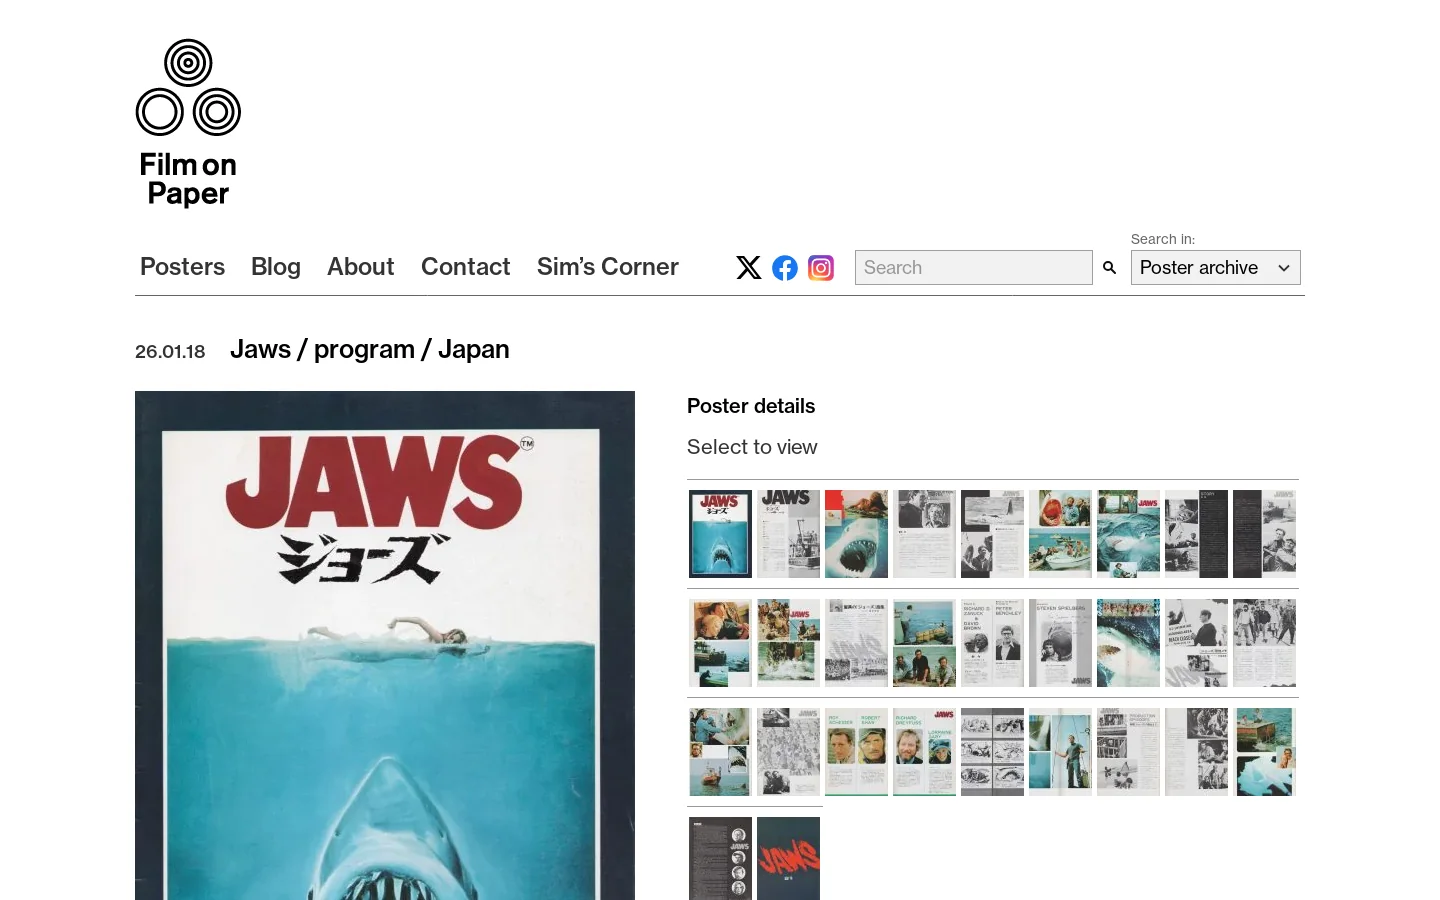1440x900 pixels.
Task: Select thumbnail with Richard Dreyfuss and Lorraine Gary
Action: pyautogui.click(x=924, y=752)
